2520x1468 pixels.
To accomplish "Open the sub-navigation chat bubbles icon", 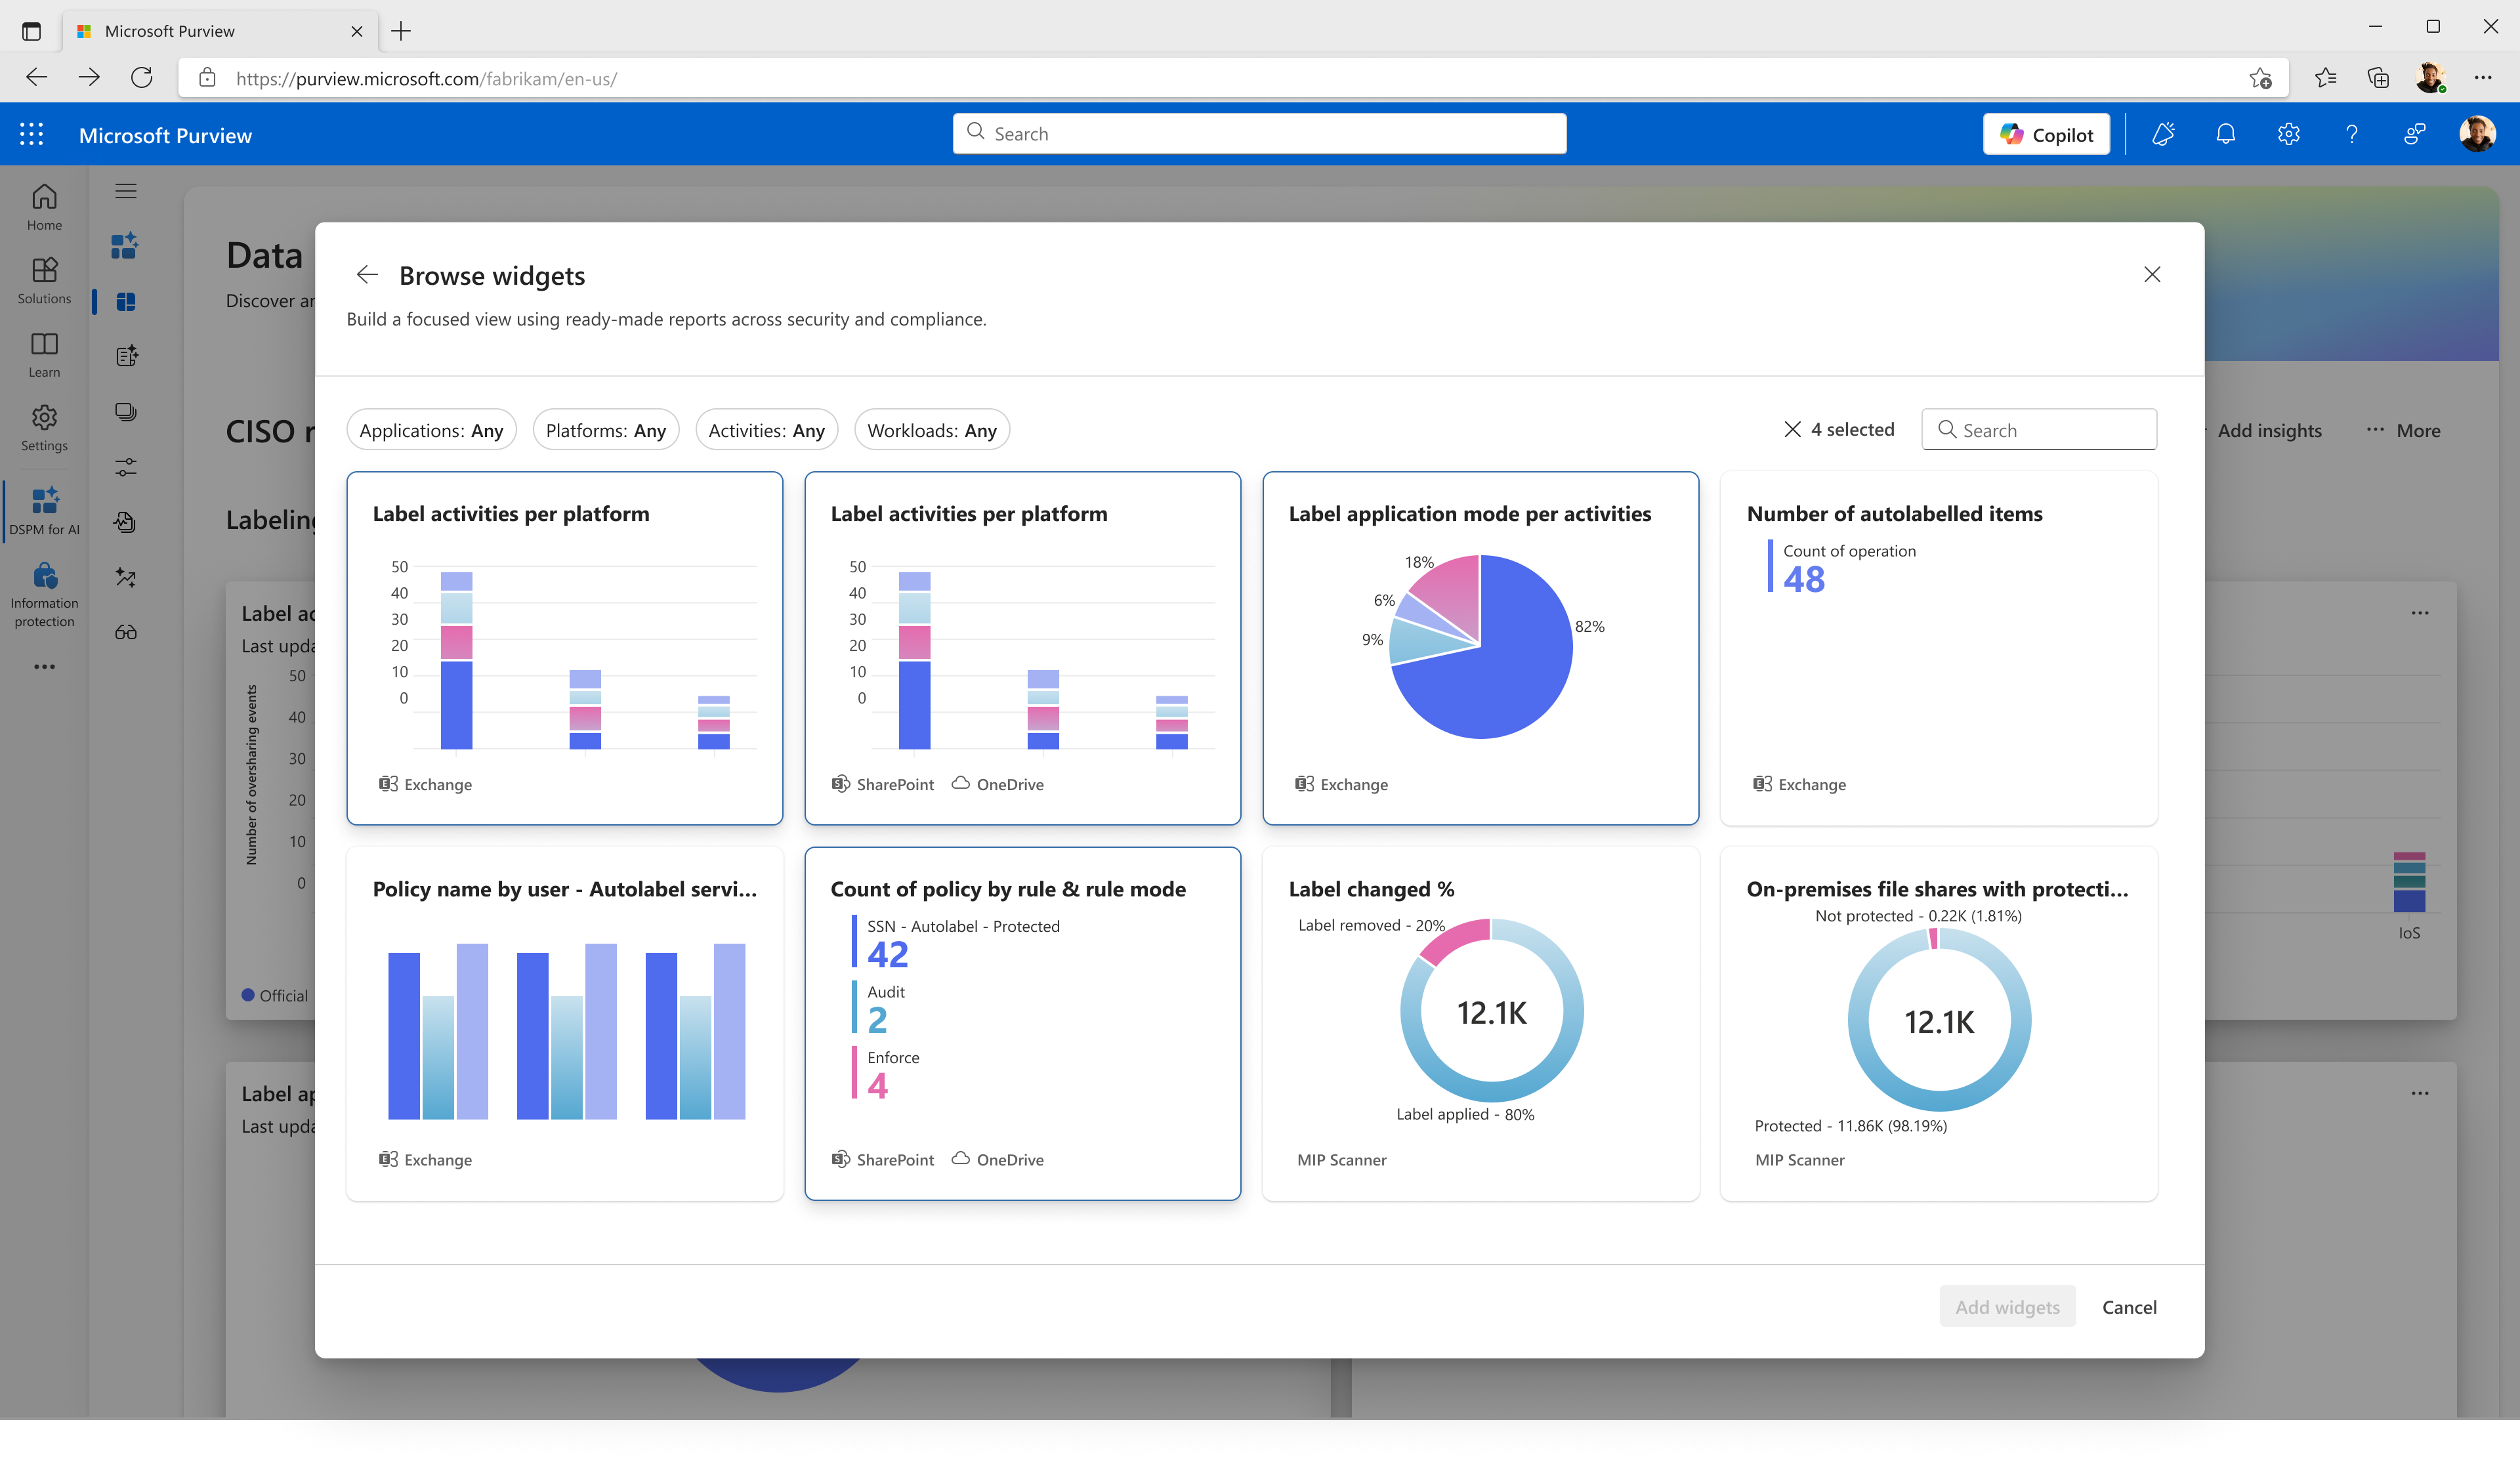I will [126, 412].
